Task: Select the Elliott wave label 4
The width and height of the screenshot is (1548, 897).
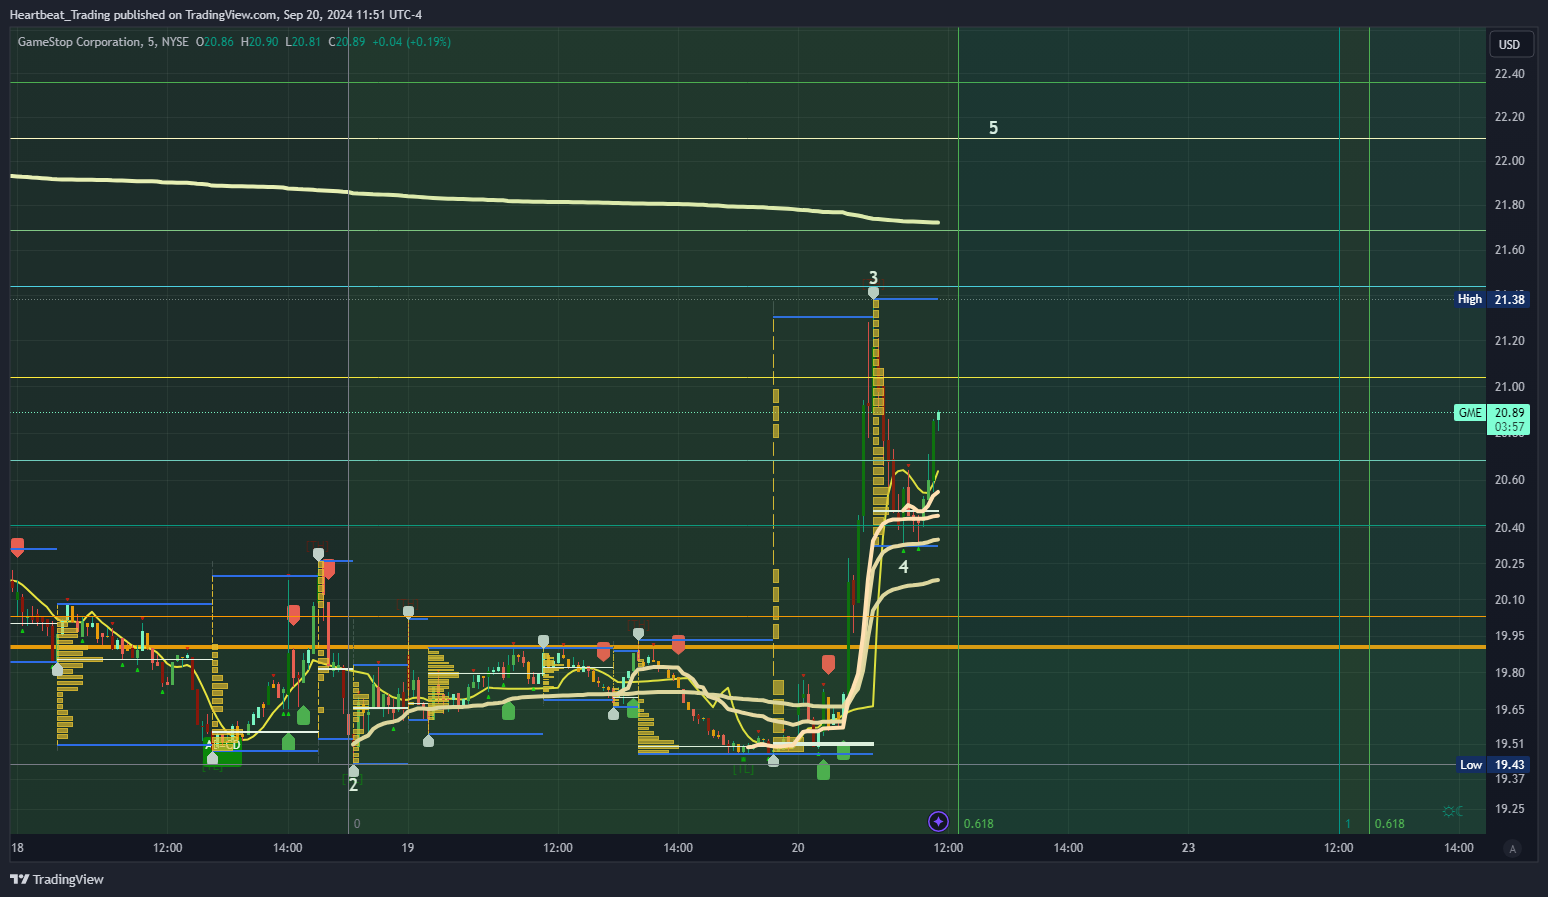Action: 904,567
